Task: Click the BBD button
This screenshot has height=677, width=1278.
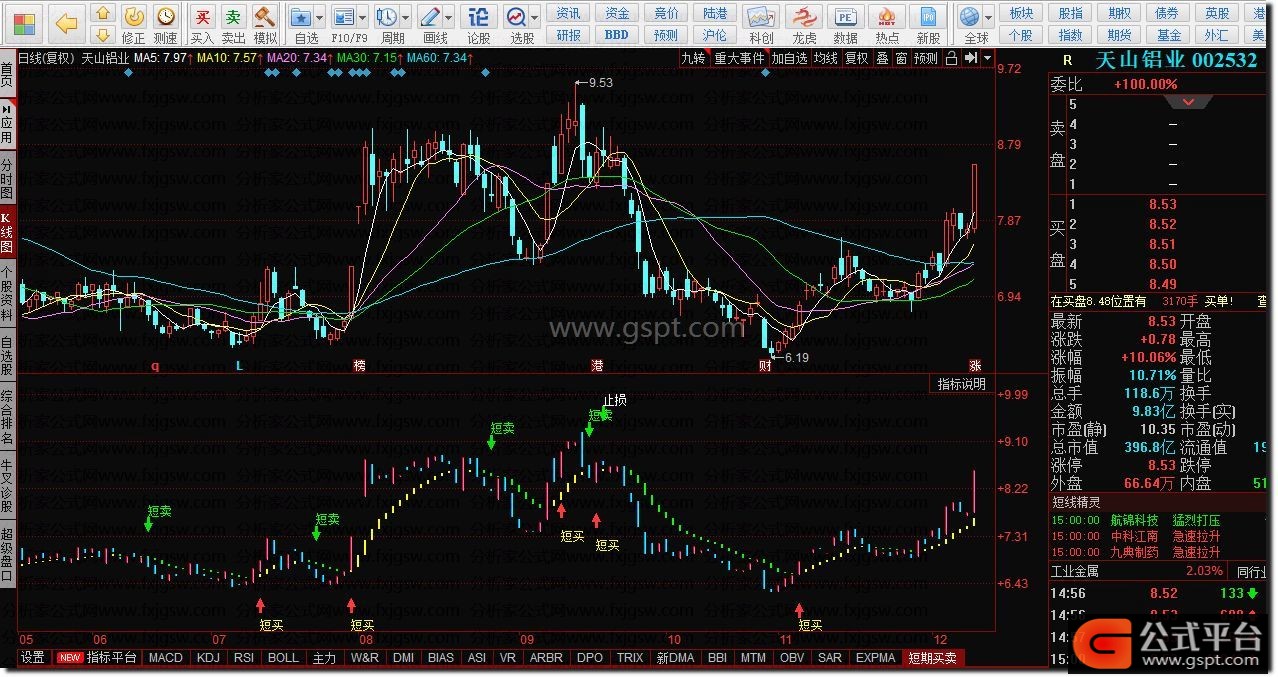Action: pyautogui.click(x=618, y=34)
